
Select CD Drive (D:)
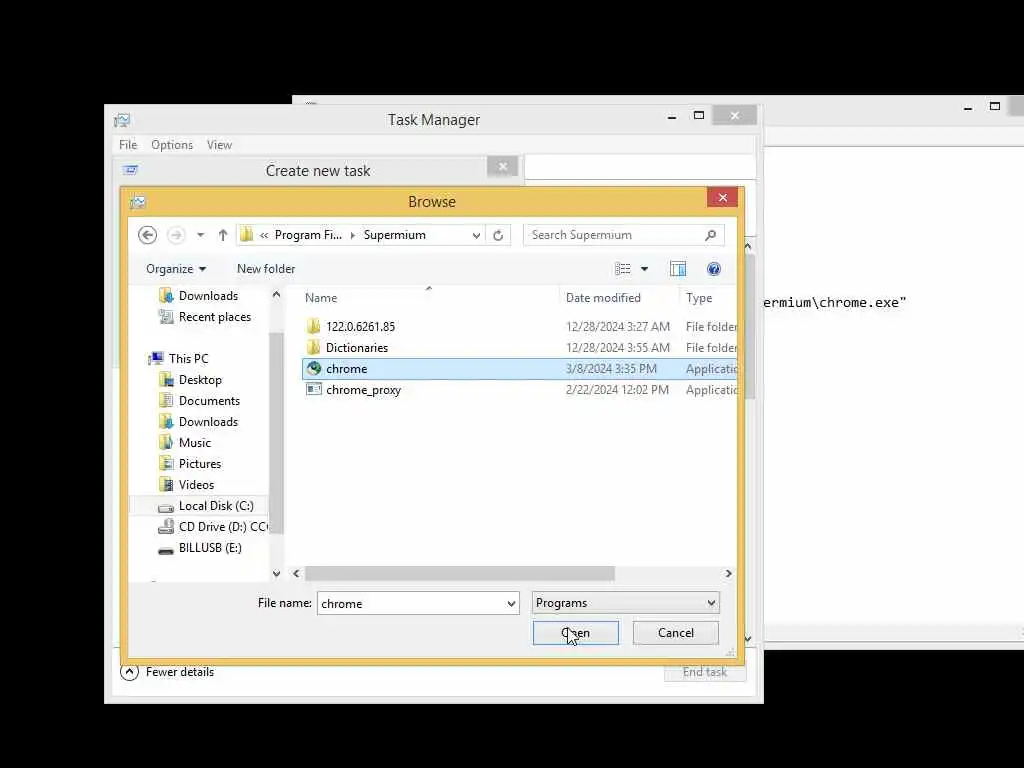coord(213,527)
